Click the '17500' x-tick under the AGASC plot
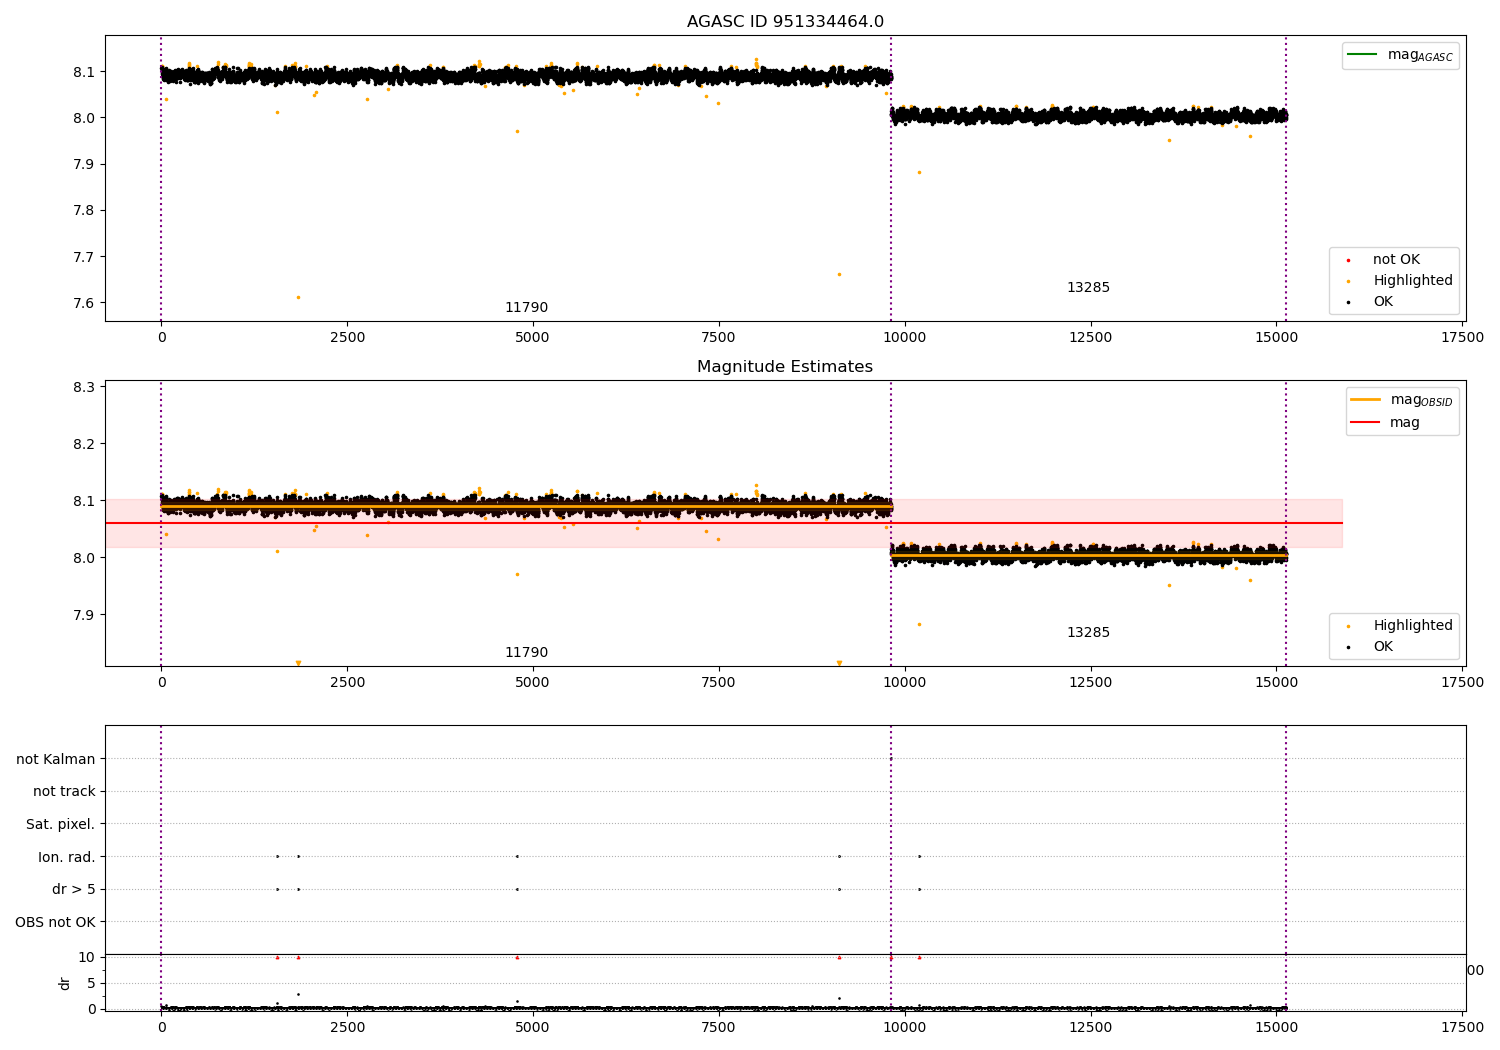The height and width of the screenshot is (1050, 1500). click(1462, 337)
